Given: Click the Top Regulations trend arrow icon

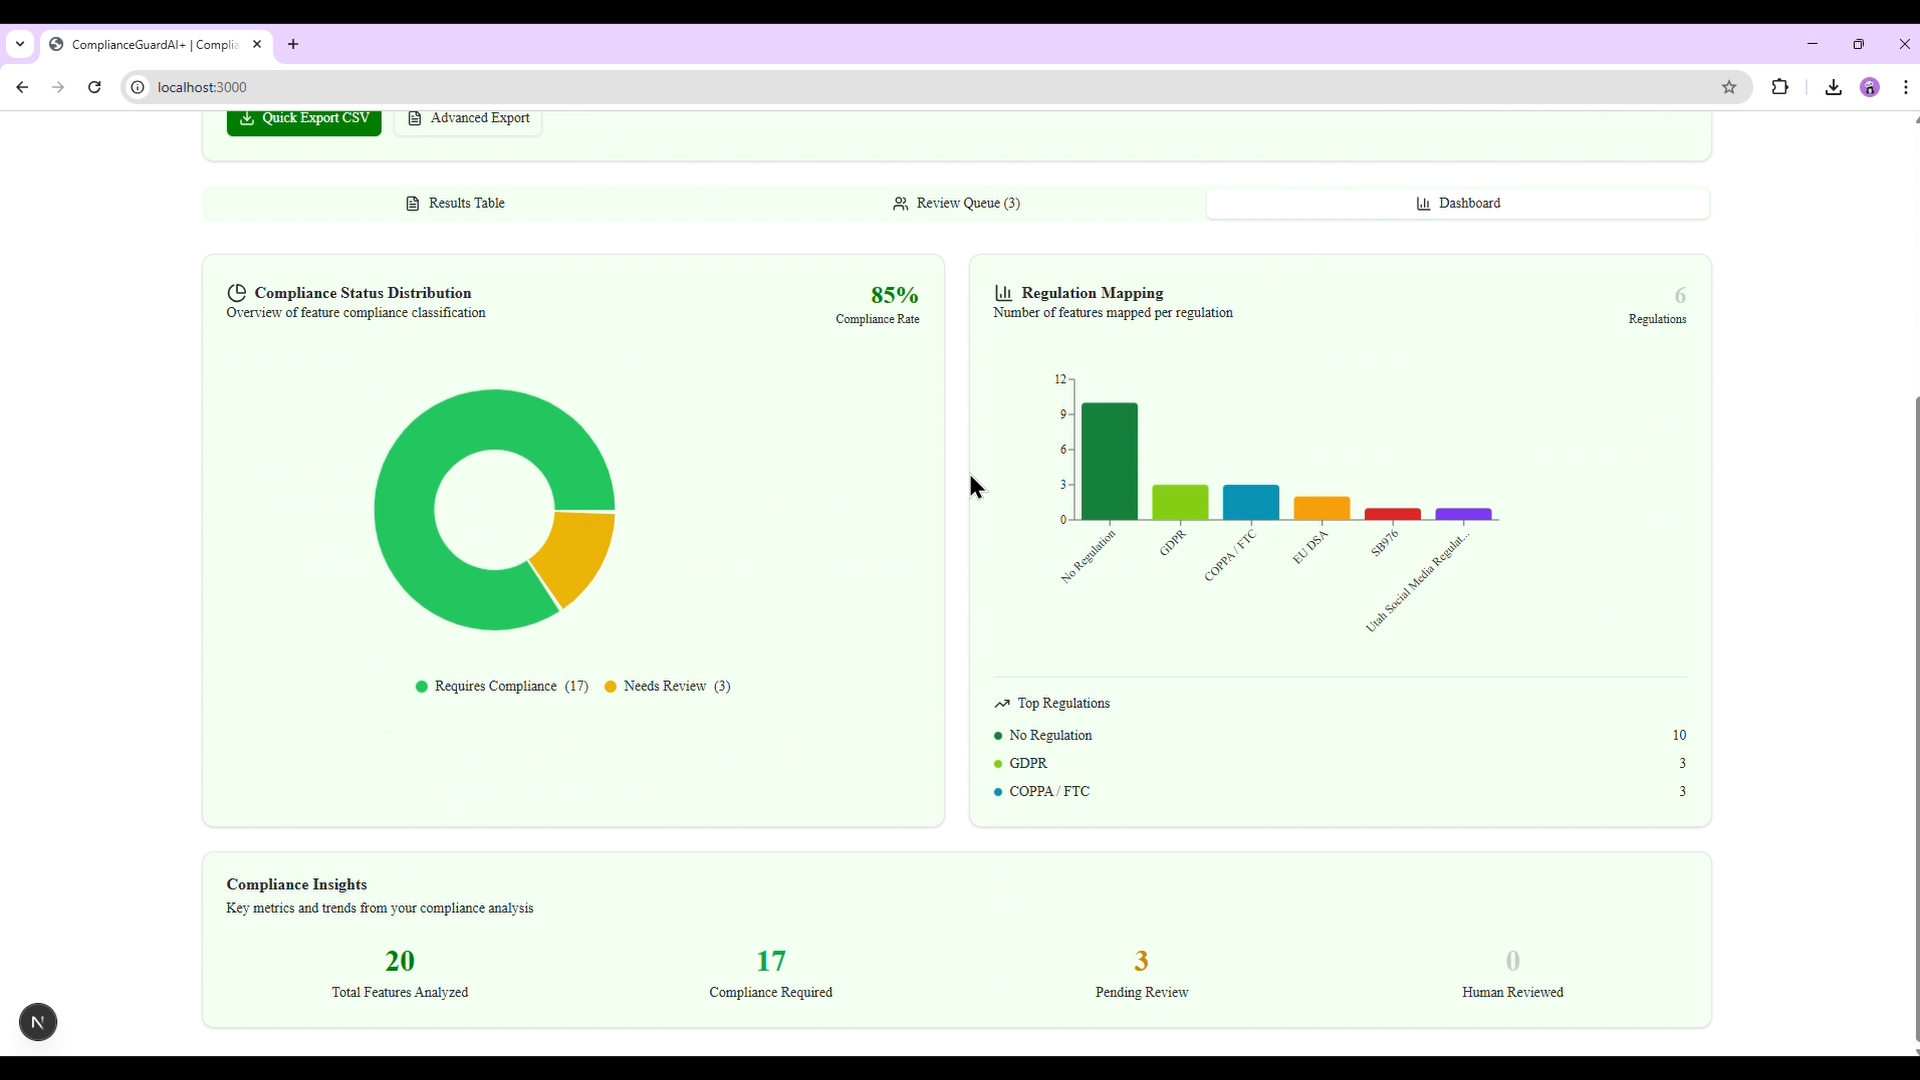Looking at the screenshot, I should click(1002, 704).
